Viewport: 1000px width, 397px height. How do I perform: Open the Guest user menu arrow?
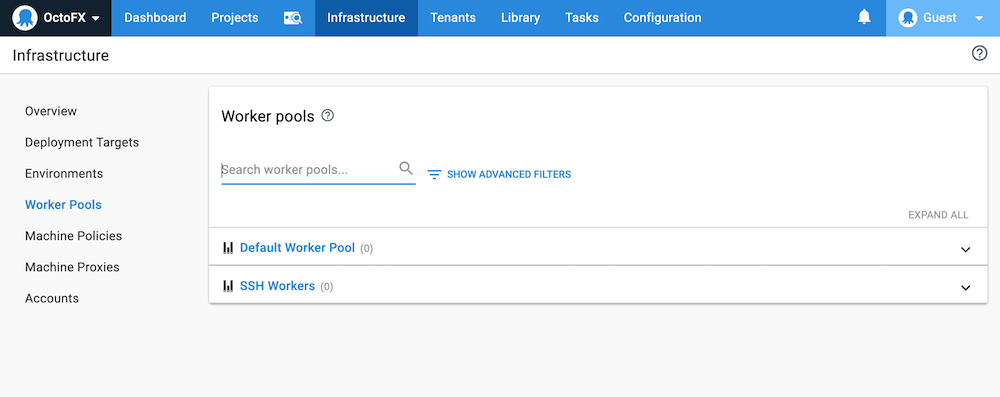click(979, 19)
